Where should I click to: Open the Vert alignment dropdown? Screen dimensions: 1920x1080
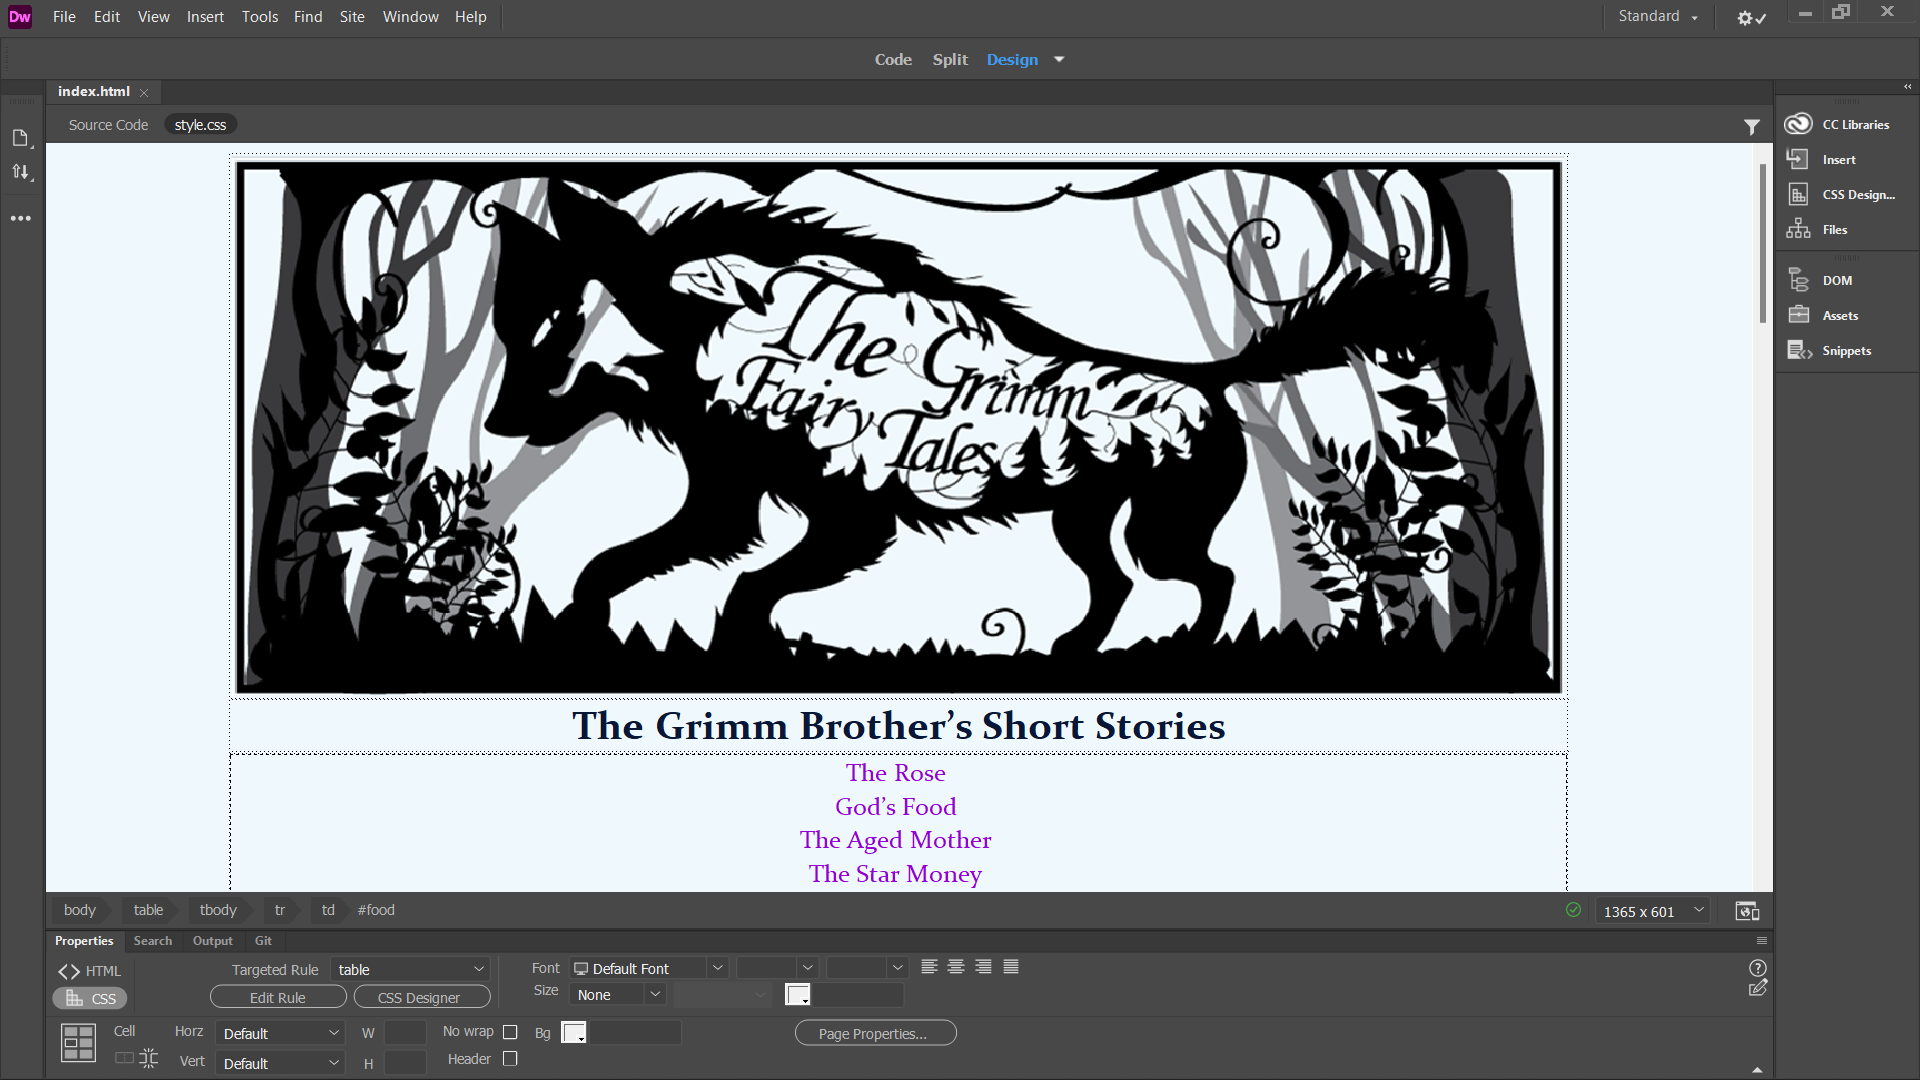(x=280, y=1063)
